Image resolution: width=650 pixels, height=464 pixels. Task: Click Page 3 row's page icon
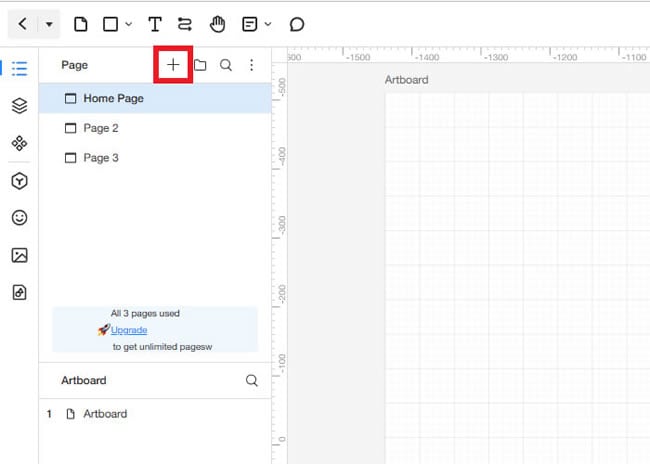(x=70, y=158)
